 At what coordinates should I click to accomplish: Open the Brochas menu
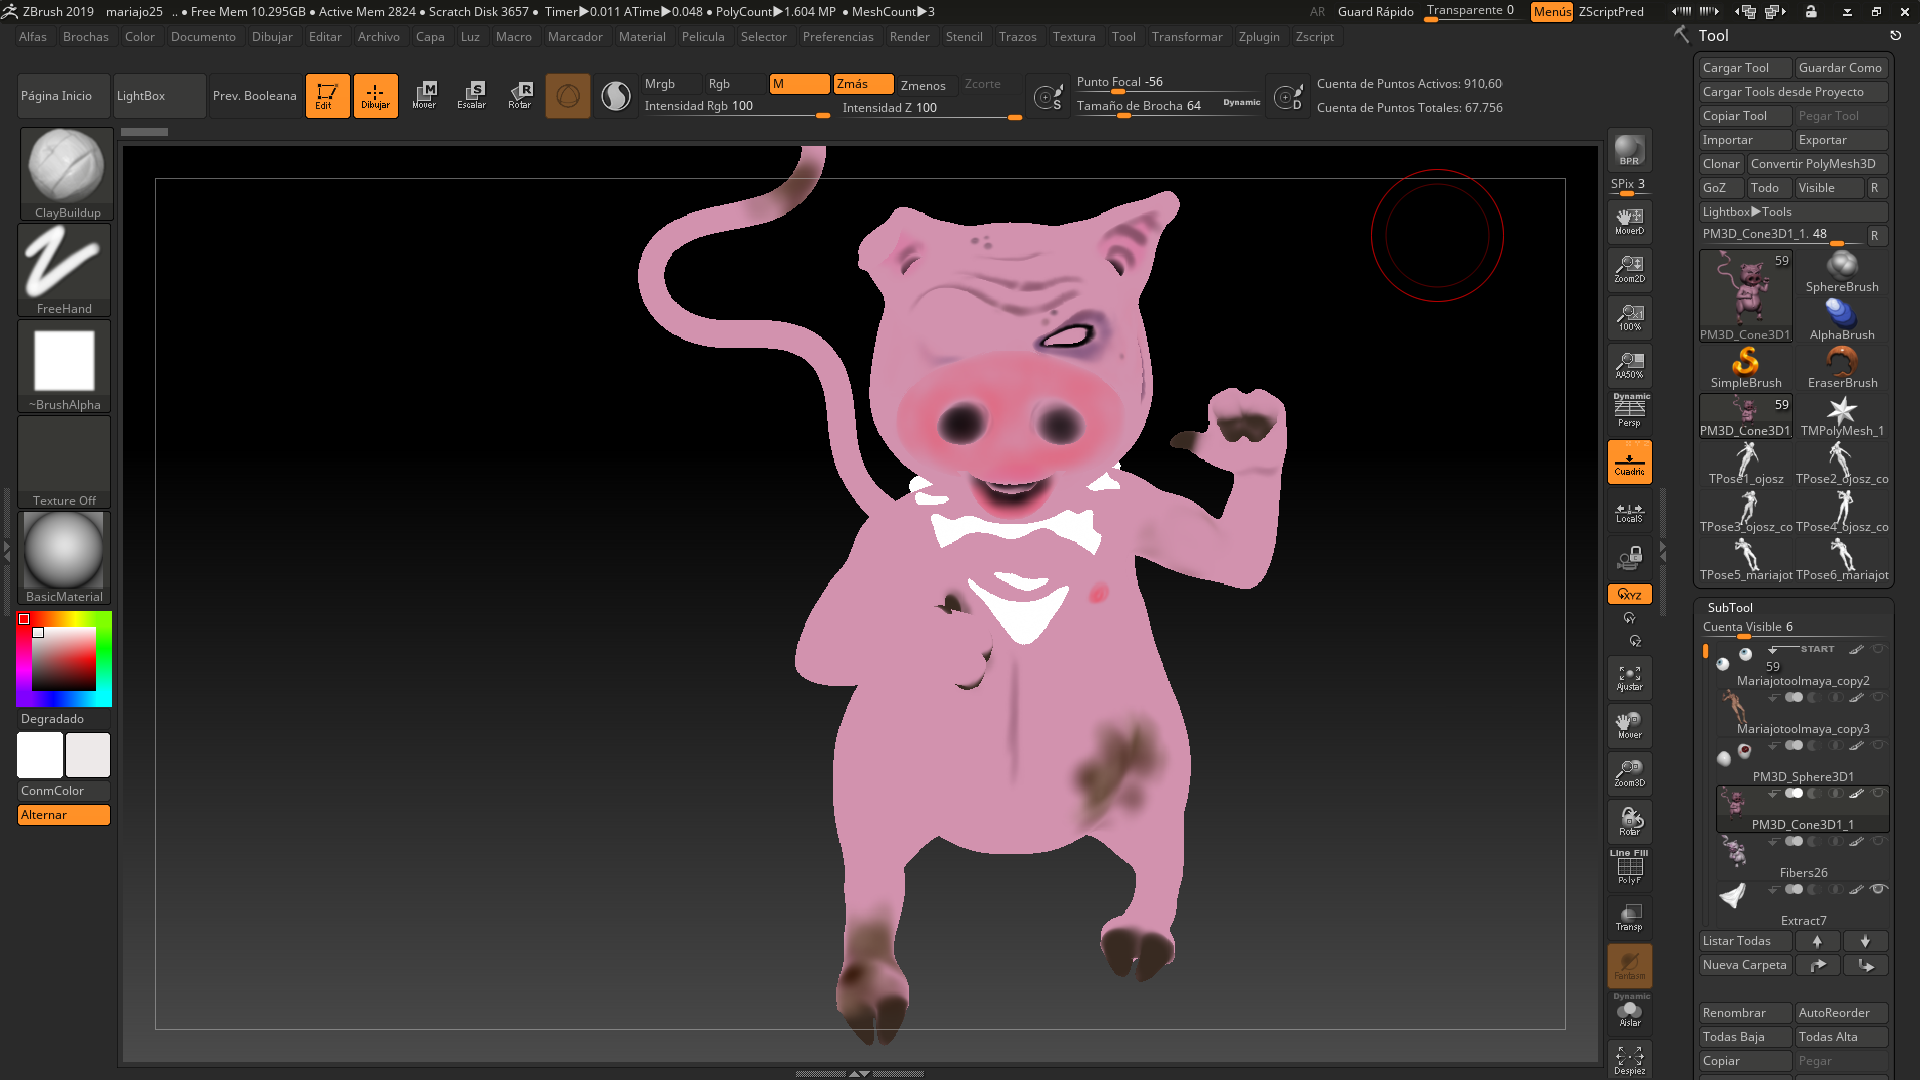tap(85, 37)
